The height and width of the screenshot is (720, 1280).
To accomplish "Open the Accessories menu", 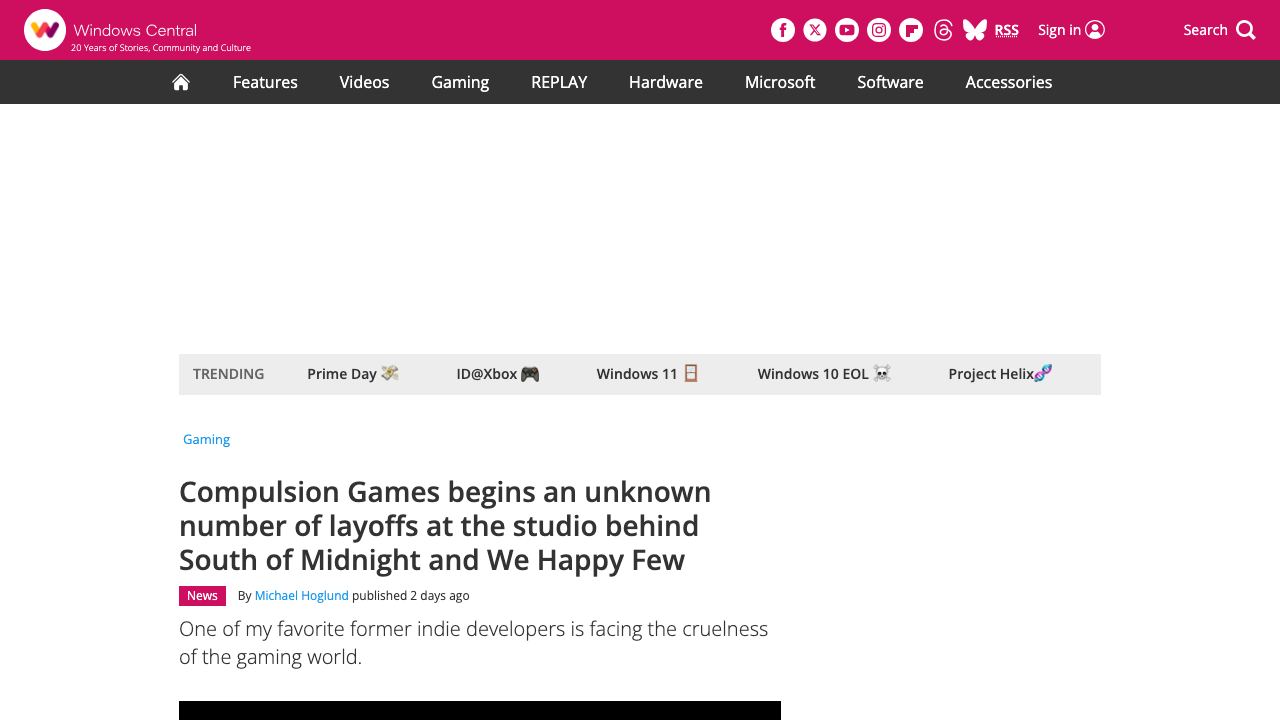I will tap(1009, 82).
